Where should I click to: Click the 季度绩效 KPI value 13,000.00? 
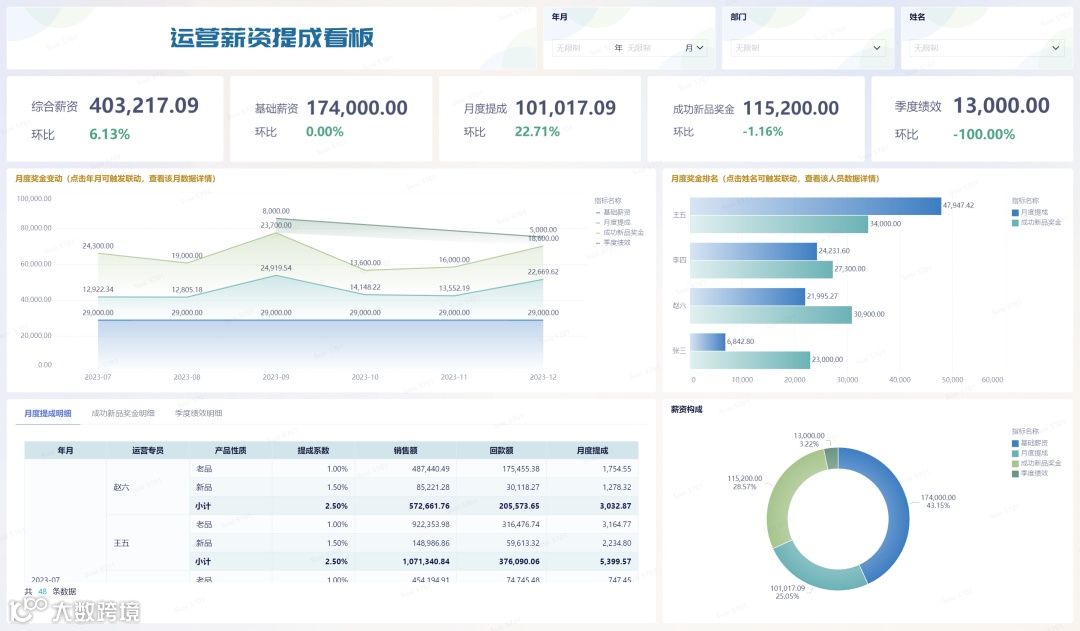click(1001, 105)
